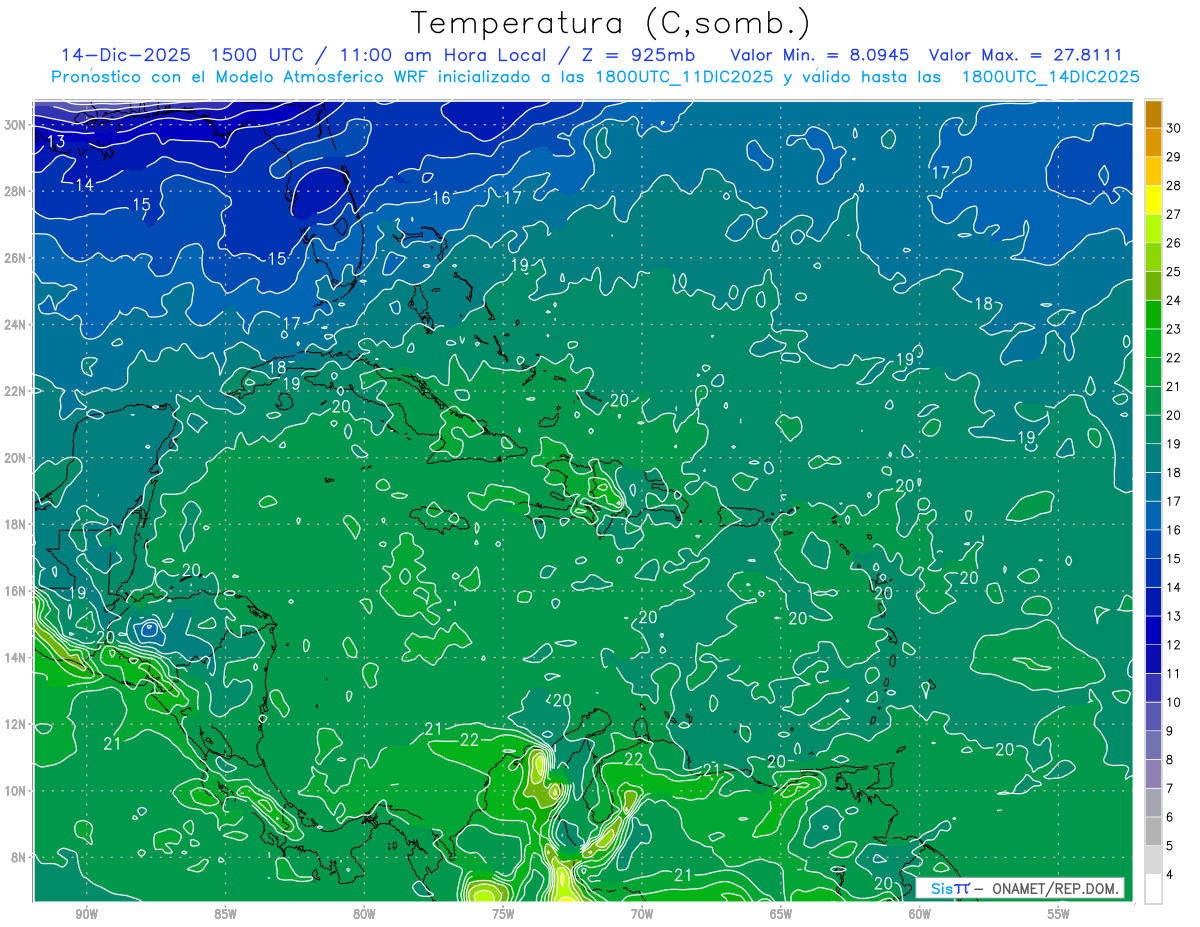1200x927 pixels.
Task: Click the '16N' latitude axis label
Action: point(15,591)
